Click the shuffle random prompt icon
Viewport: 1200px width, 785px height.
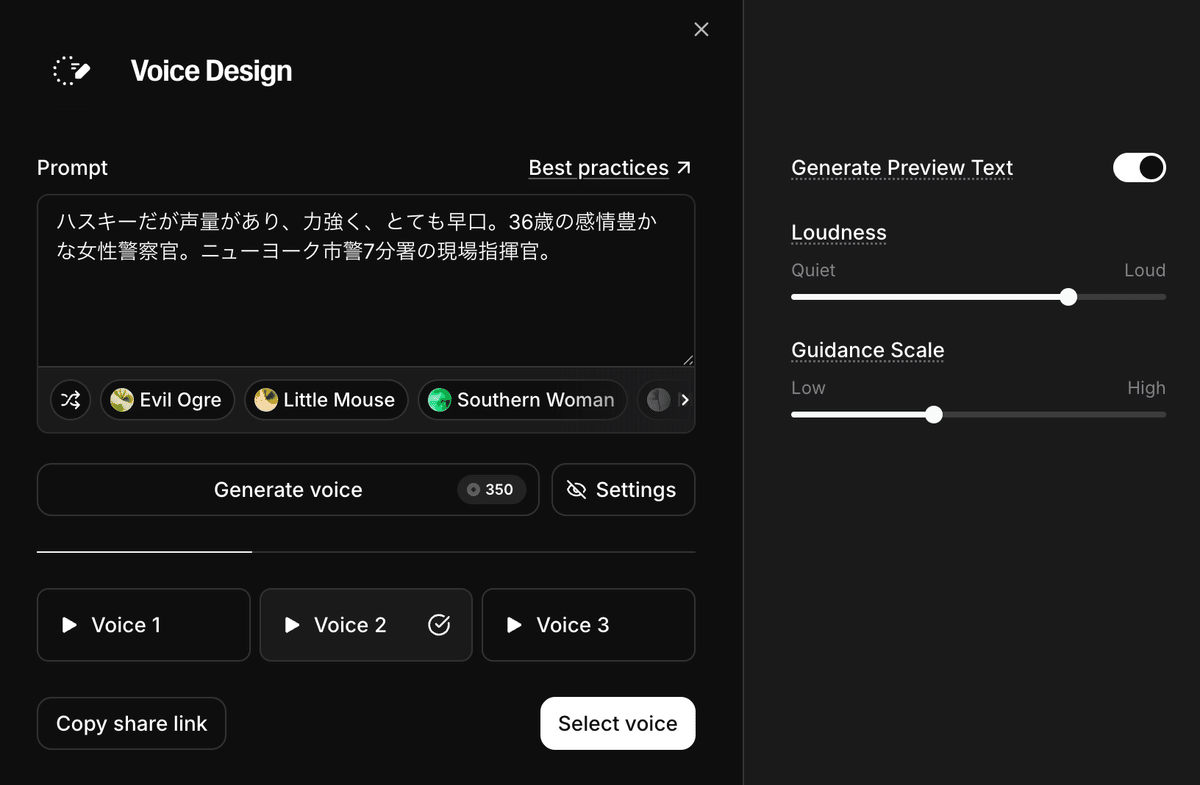point(70,400)
